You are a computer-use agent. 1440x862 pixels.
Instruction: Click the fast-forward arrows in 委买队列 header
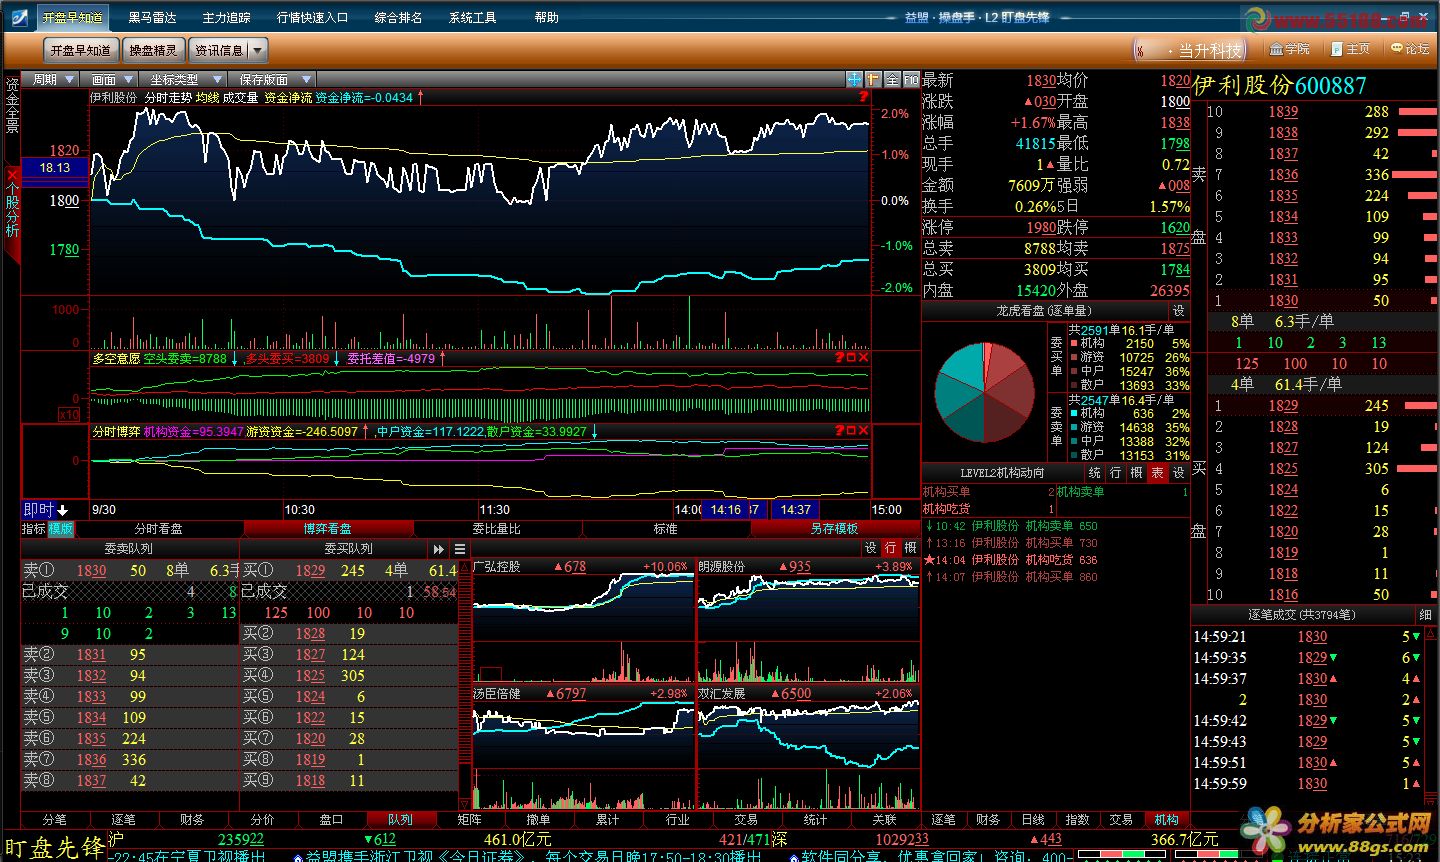pos(439,549)
